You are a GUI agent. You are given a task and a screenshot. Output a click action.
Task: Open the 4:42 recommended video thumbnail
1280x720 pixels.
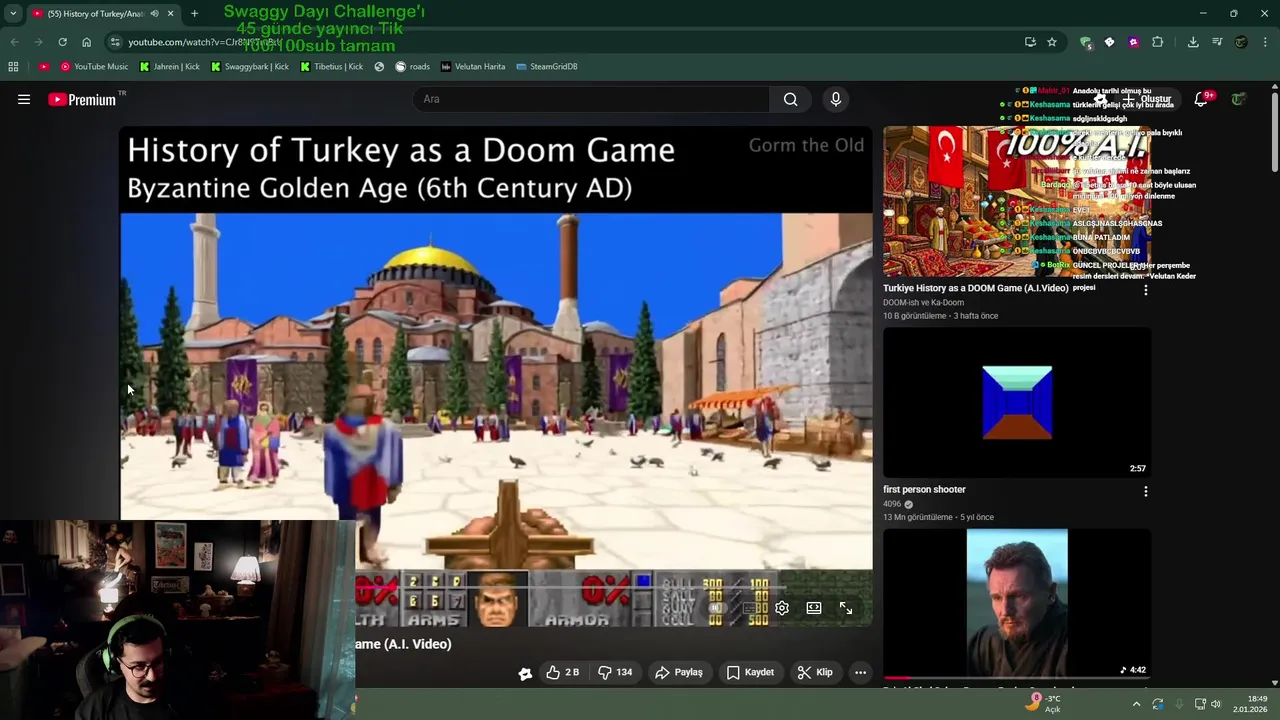click(1017, 603)
